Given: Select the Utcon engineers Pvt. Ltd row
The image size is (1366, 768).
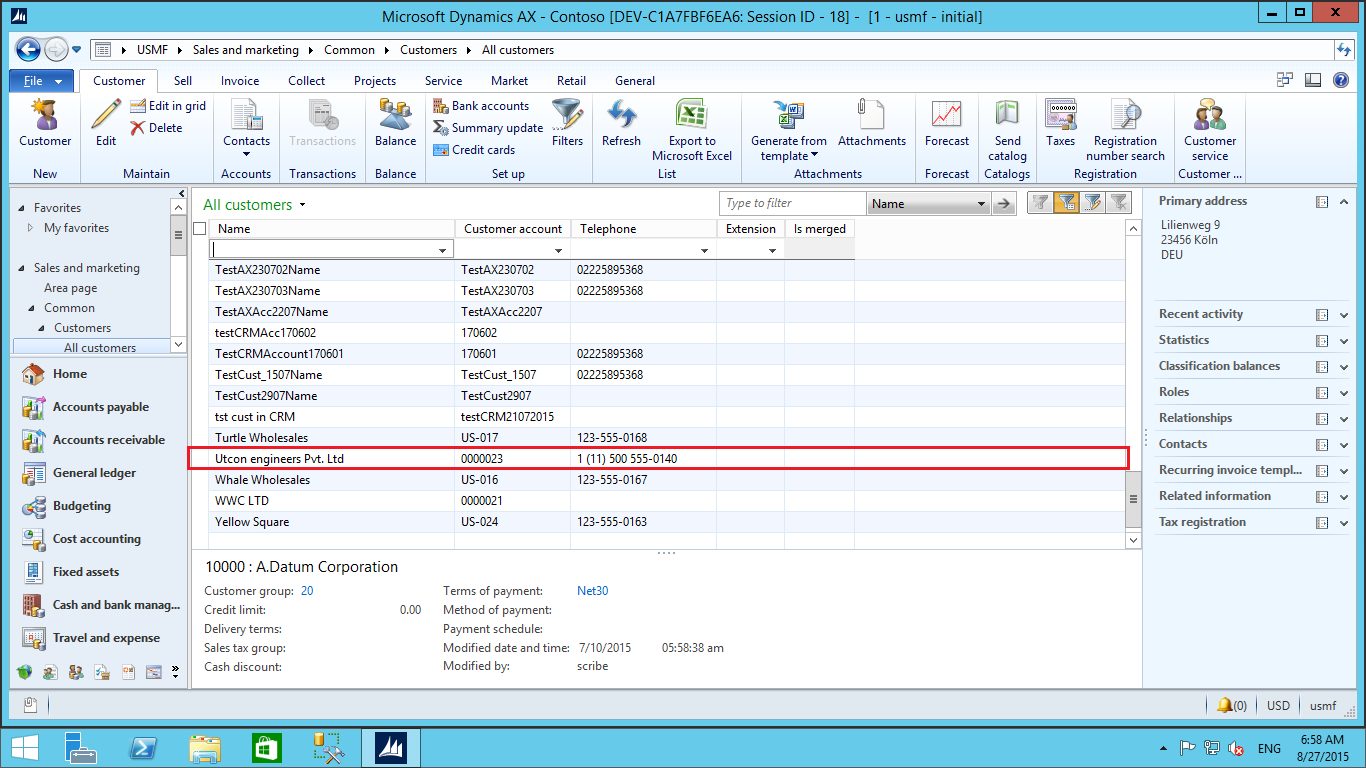Looking at the screenshot, I should (658, 459).
